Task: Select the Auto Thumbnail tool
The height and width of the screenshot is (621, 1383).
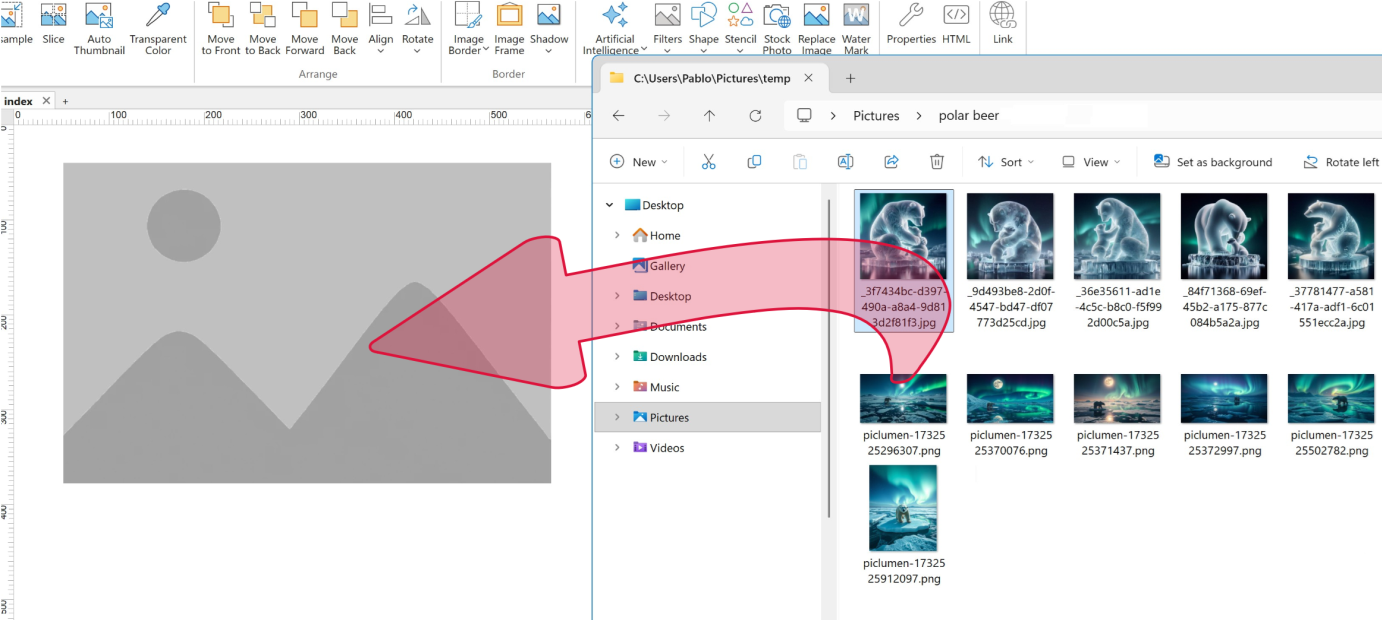Action: pos(99,17)
